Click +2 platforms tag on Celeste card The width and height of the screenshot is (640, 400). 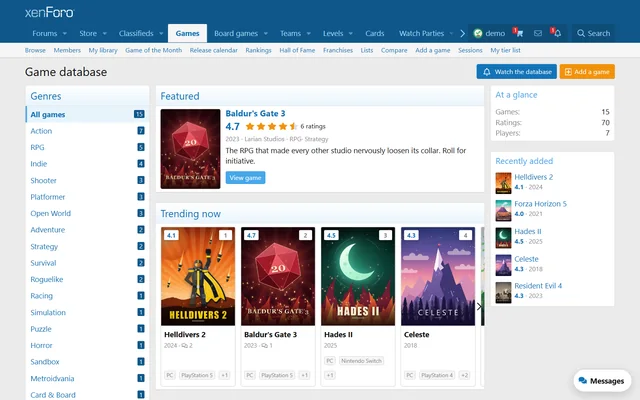pos(464,375)
